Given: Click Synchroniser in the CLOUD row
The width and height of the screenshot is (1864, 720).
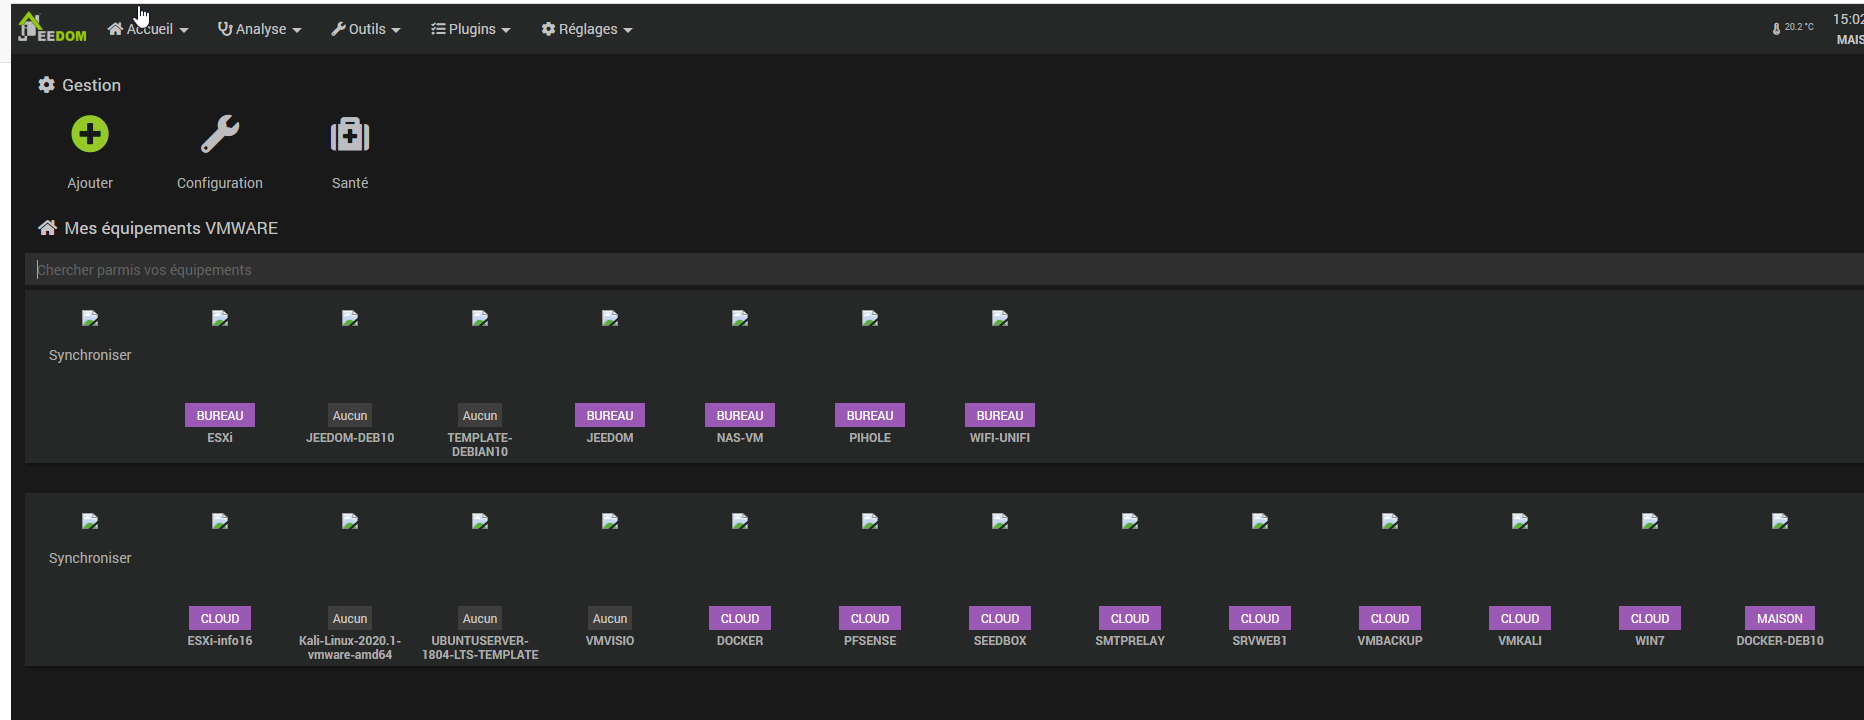Looking at the screenshot, I should tap(90, 558).
